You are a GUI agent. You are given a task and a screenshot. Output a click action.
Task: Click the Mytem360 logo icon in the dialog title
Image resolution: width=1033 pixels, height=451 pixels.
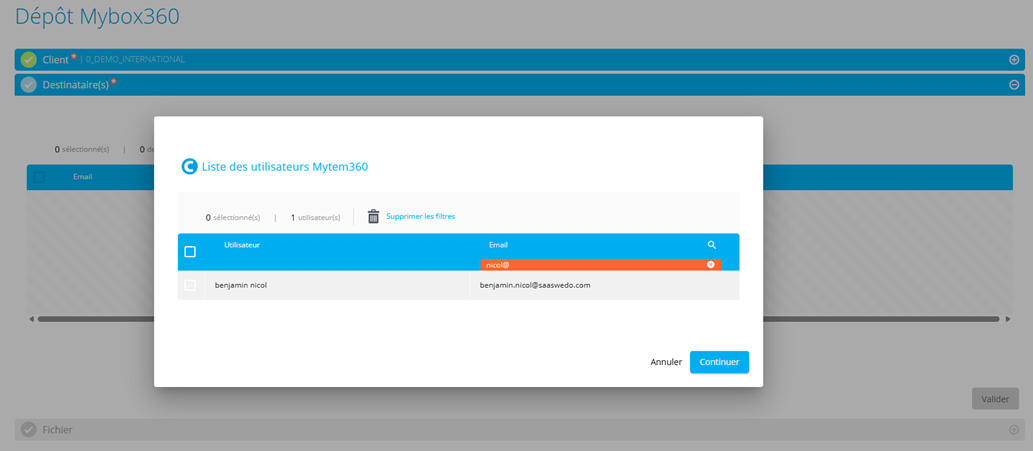pyautogui.click(x=189, y=167)
